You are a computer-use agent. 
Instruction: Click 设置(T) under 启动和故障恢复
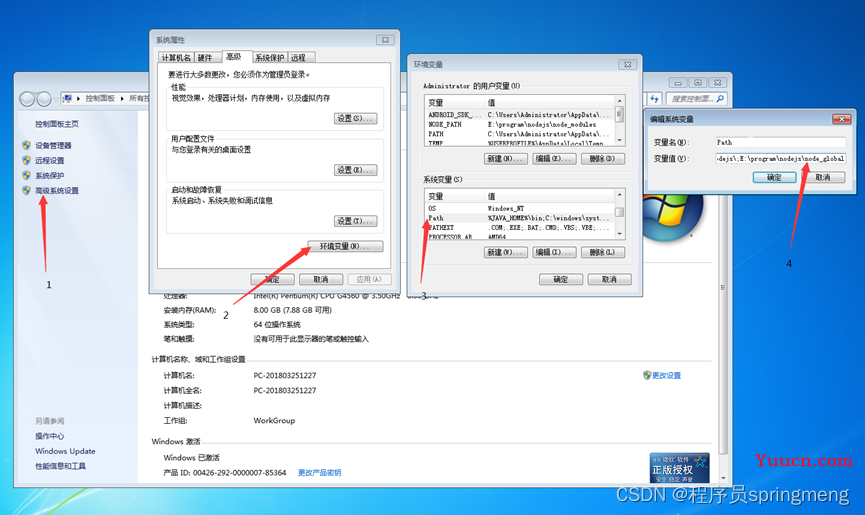(355, 221)
